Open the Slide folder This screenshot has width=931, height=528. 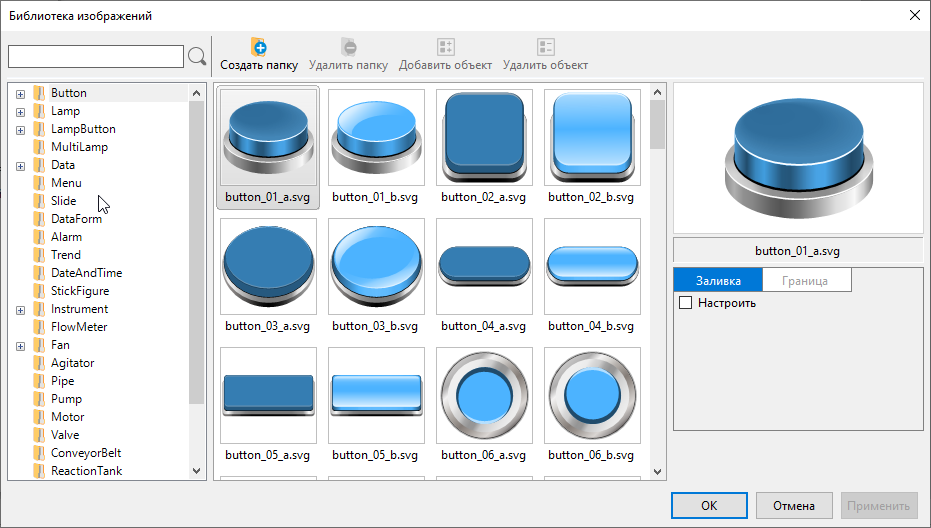click(63, 201)
